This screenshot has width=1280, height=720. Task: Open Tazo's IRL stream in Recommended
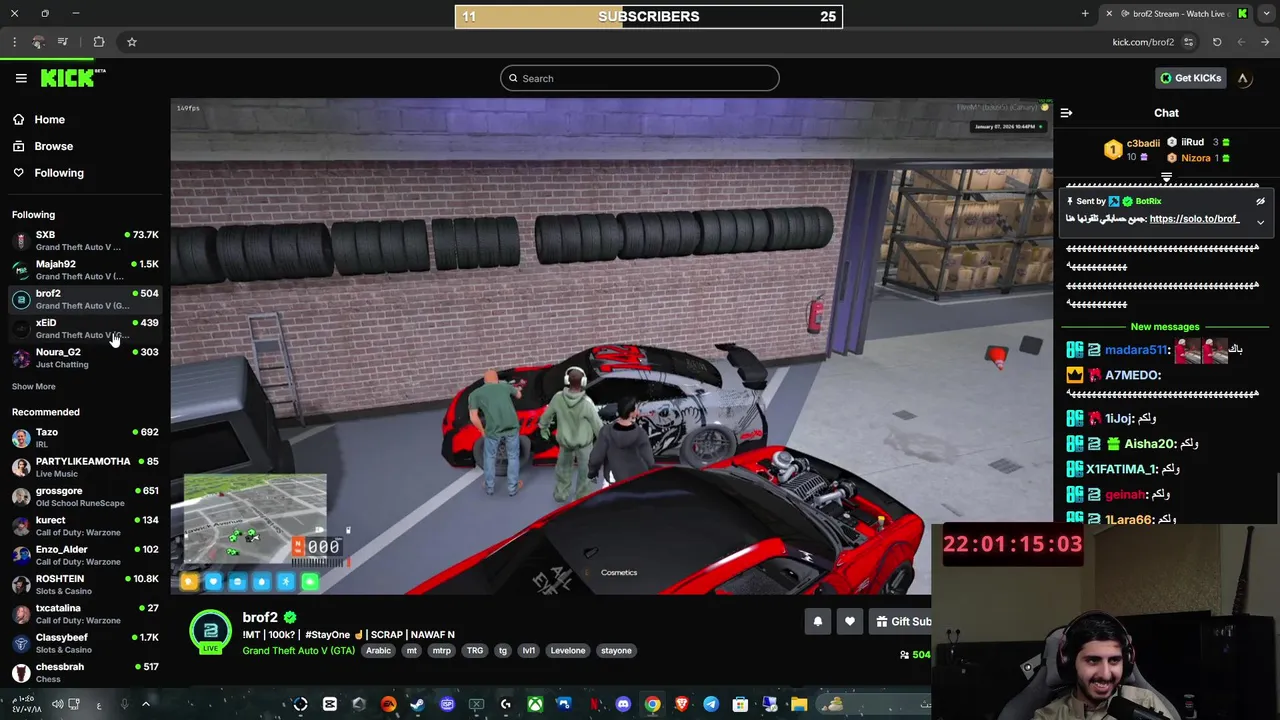85,438
